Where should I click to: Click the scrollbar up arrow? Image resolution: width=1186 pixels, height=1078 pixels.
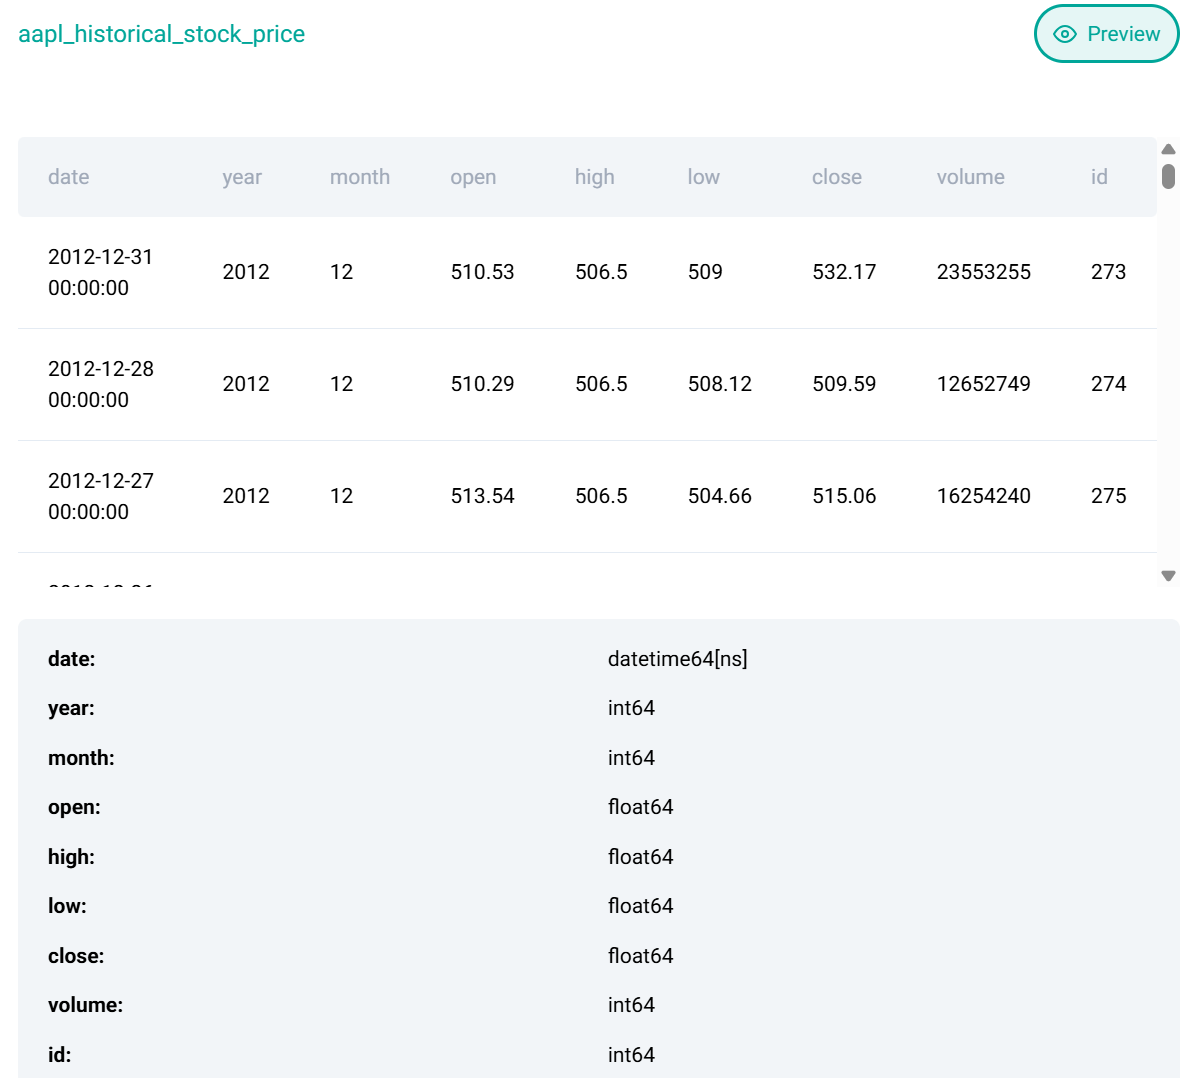(x=1168, y=149)
